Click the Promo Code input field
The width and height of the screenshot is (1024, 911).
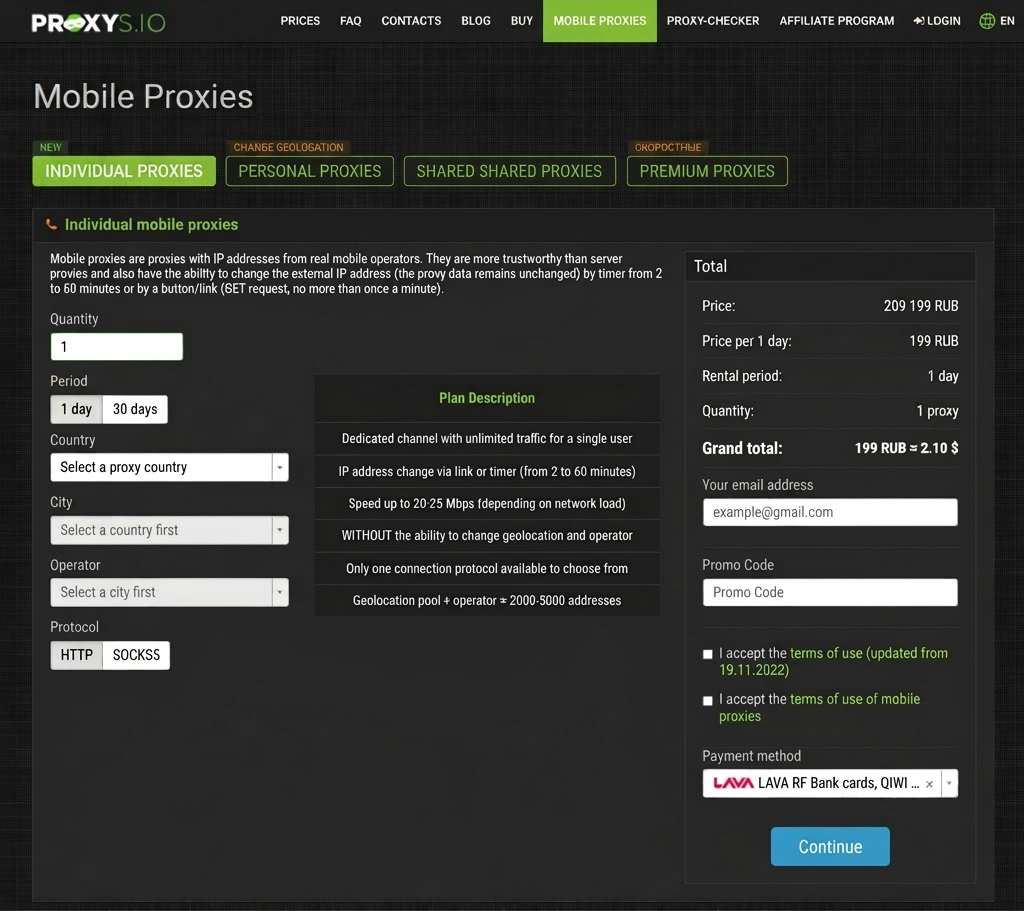[830, 592]
